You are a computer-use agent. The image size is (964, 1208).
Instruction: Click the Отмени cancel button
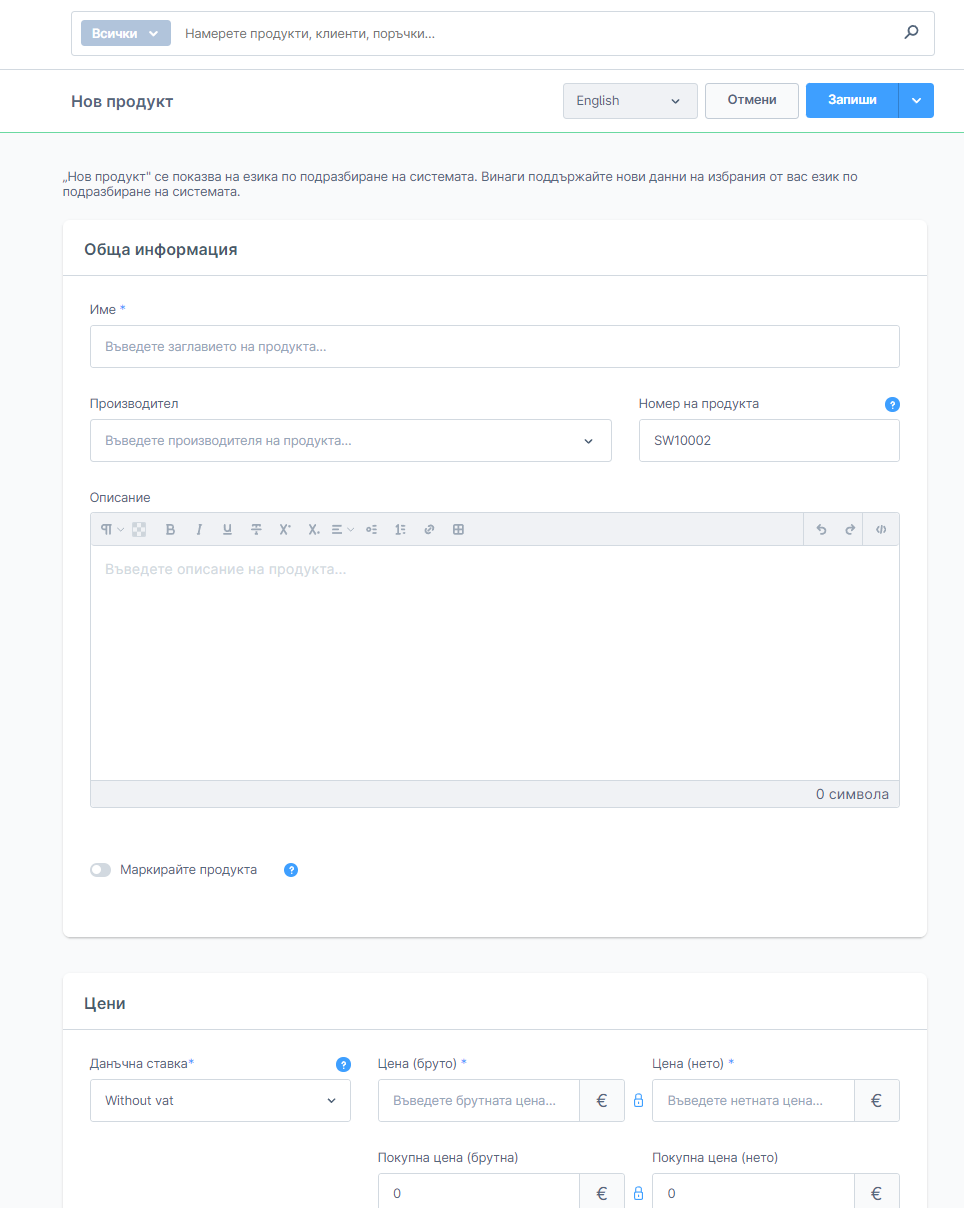coord(751,101)
